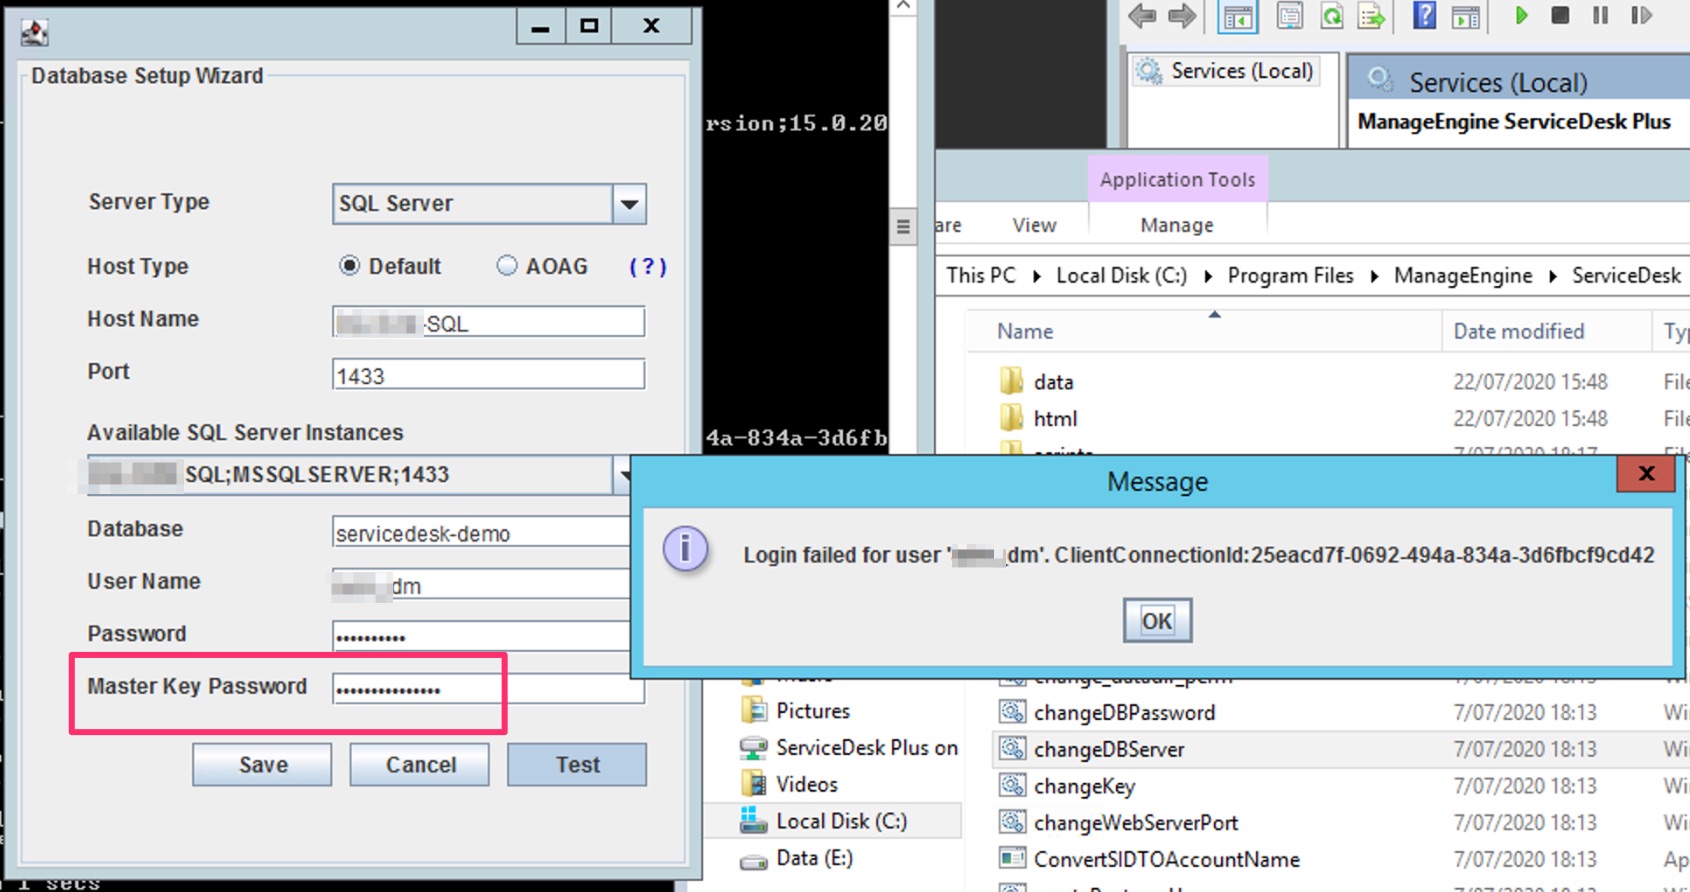1690x892 pixels.
Task: Click the Port field showing 1433
Action: tap(488, 375)
